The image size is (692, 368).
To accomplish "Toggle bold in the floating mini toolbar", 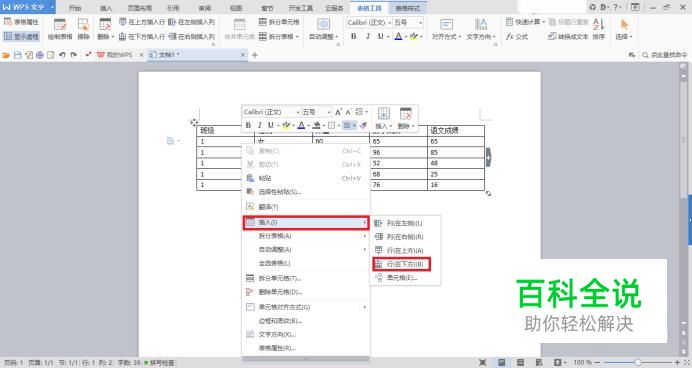I will (248, 125).
